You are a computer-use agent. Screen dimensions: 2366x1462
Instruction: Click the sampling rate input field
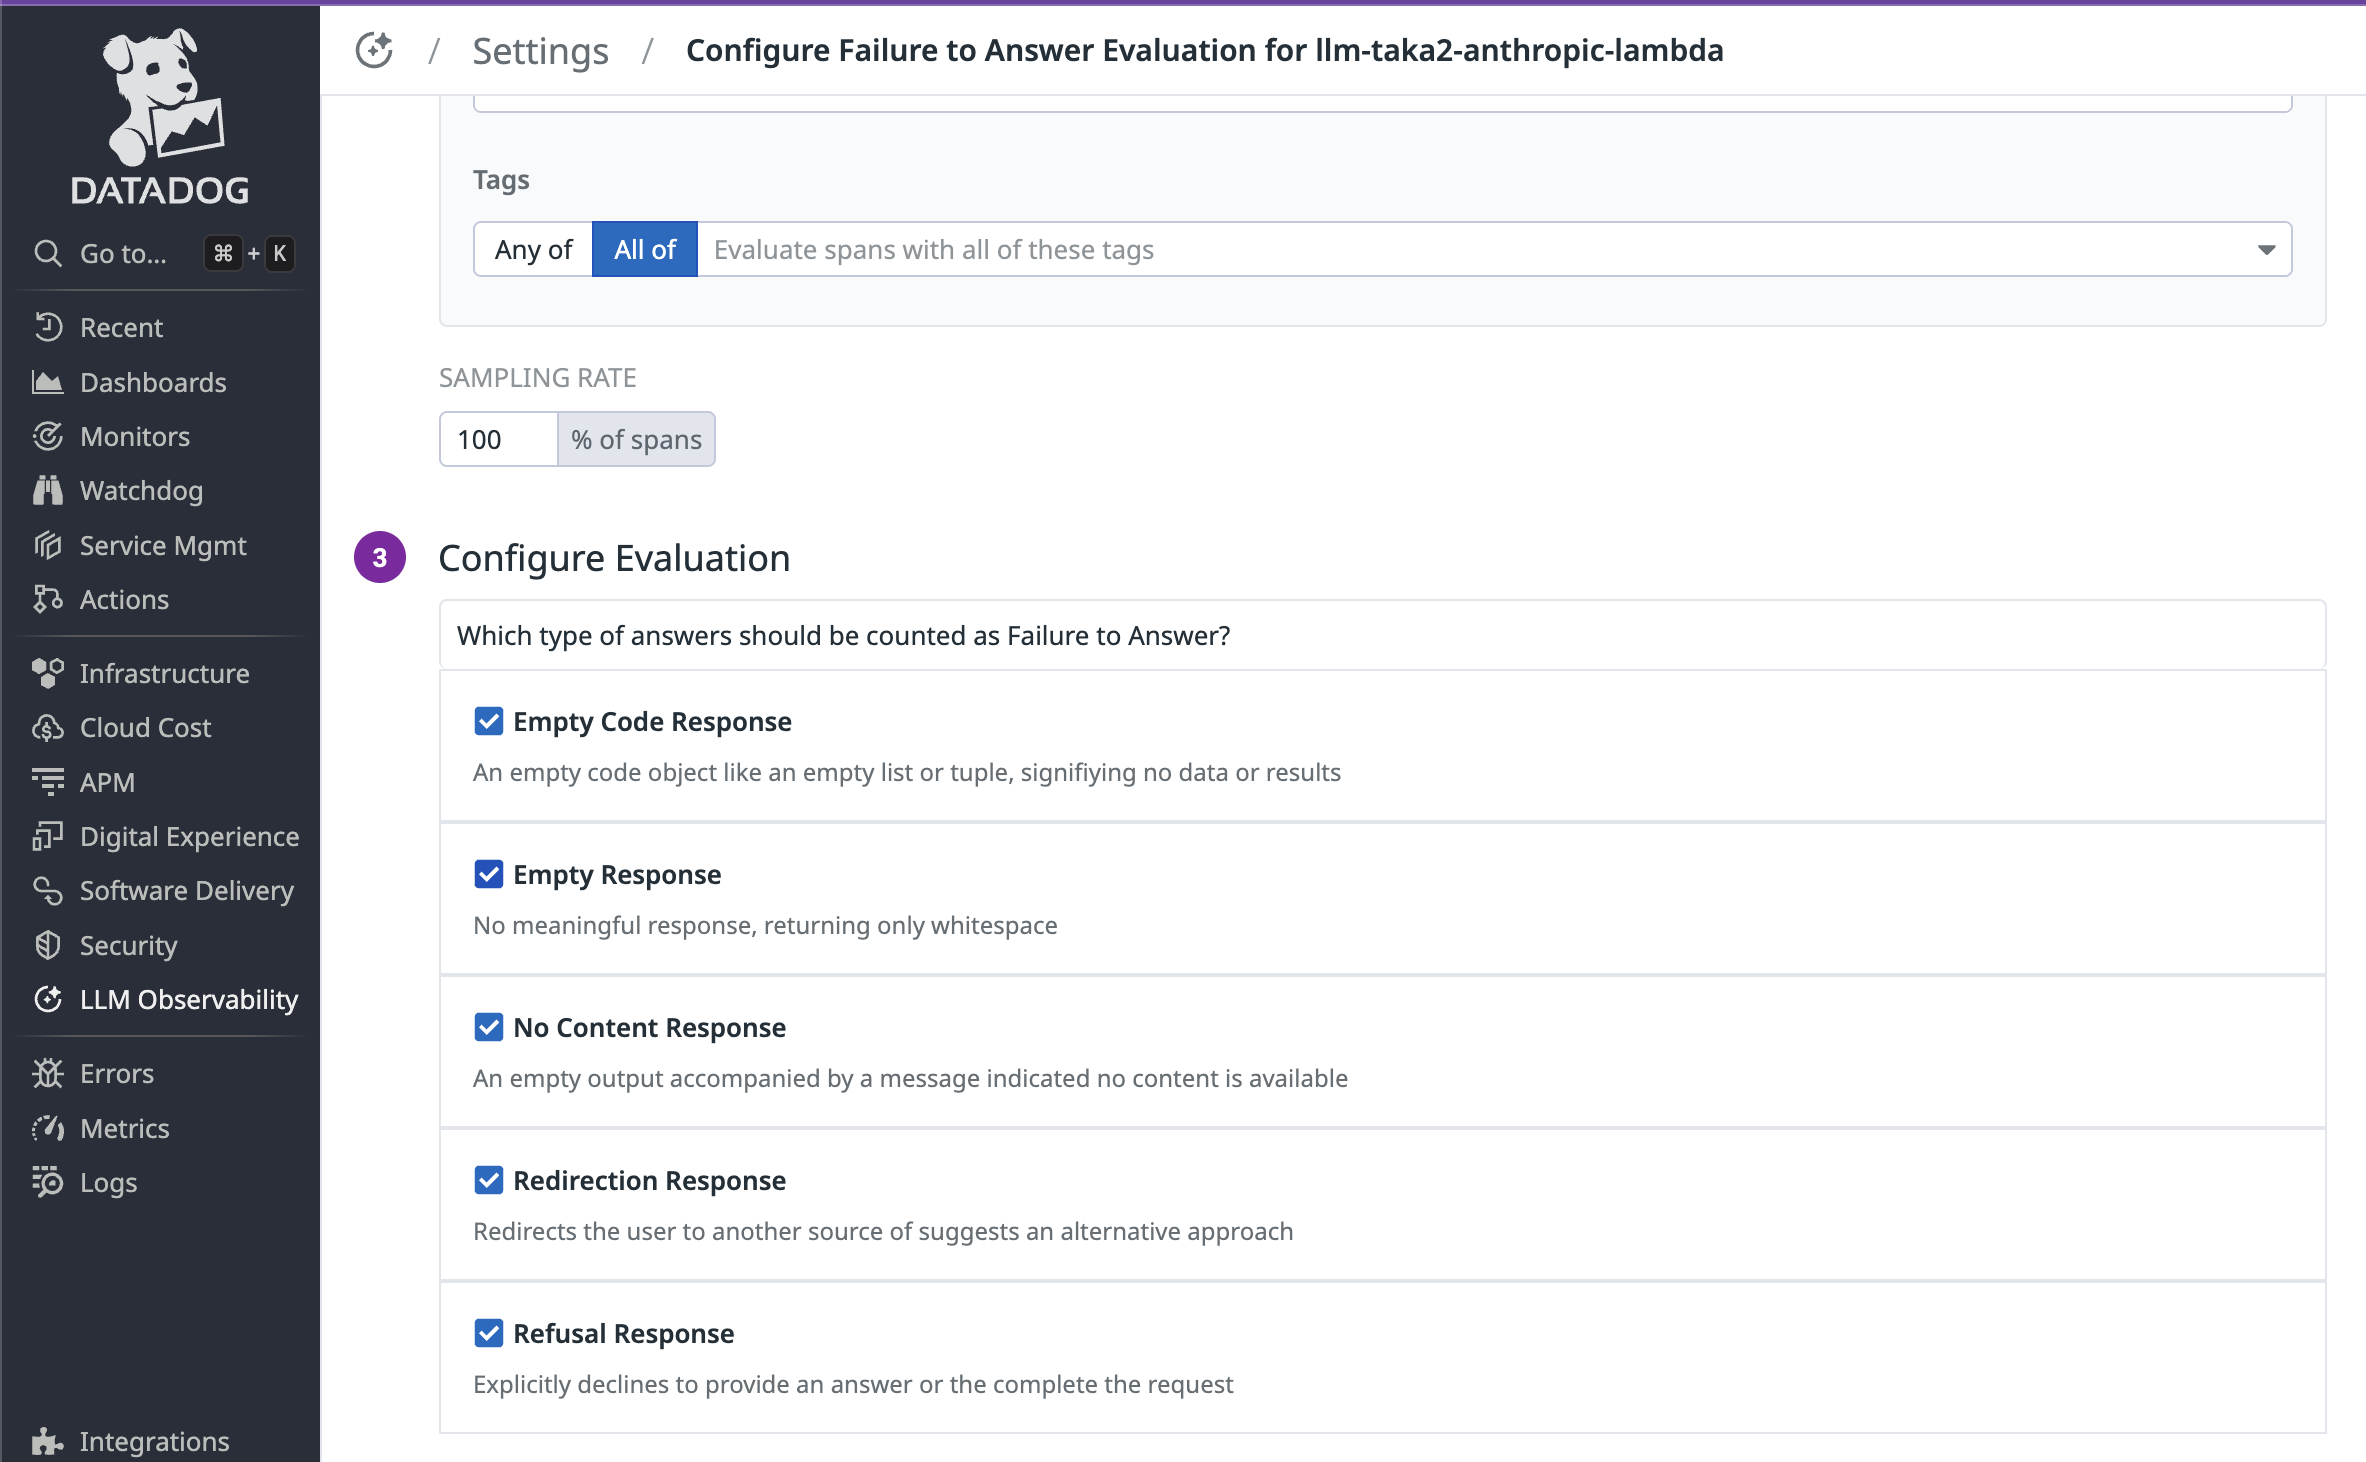pos(498,440)
